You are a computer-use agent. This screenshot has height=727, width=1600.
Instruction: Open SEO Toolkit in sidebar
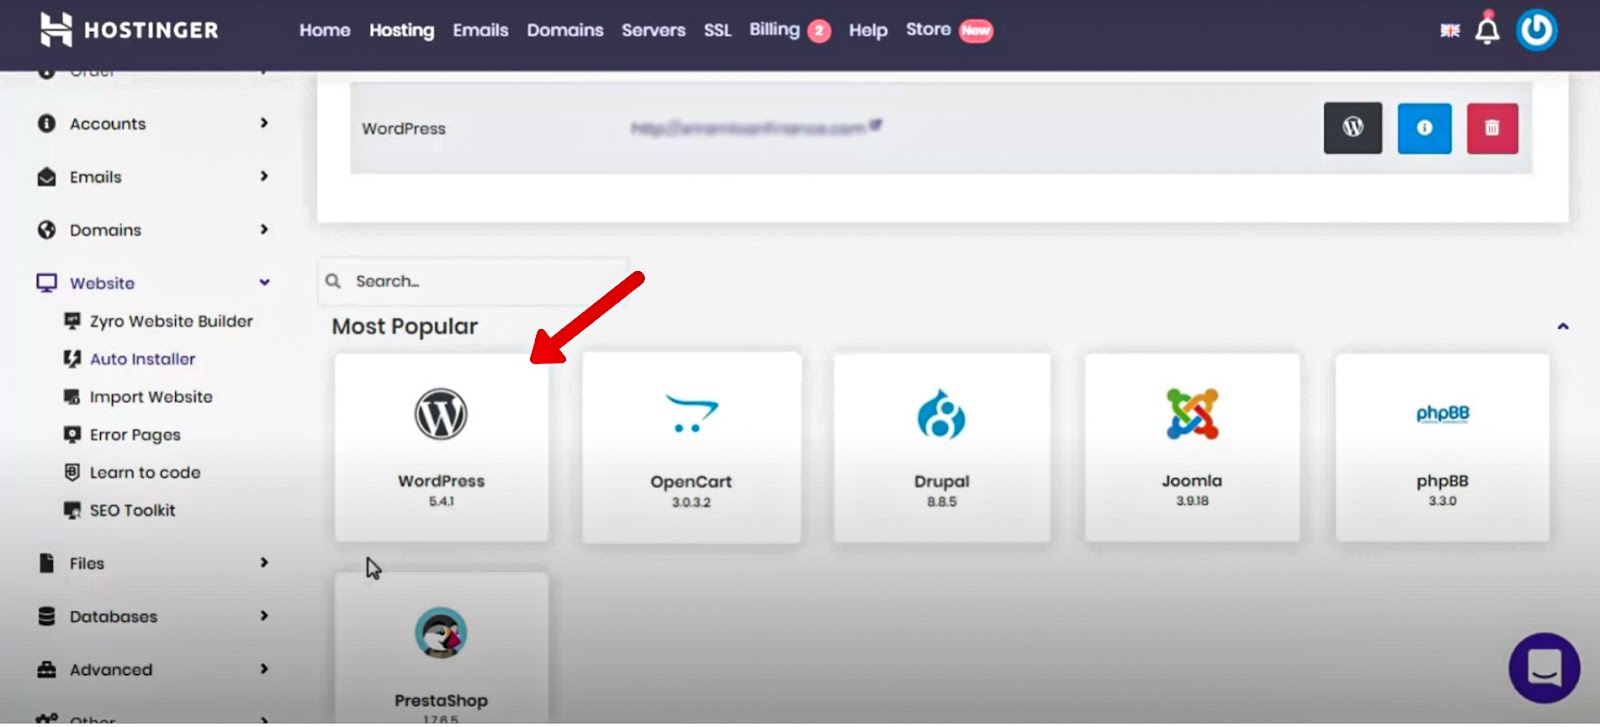132,510
